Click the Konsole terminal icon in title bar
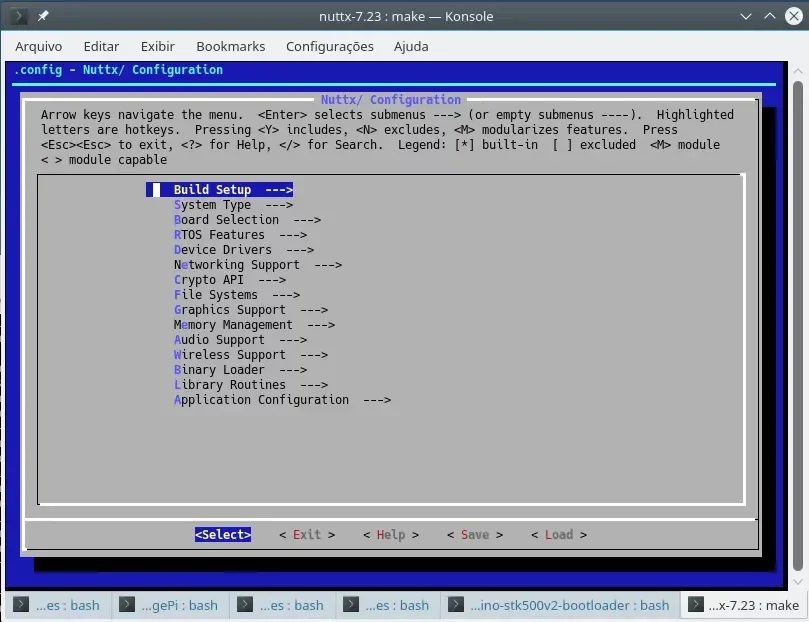 (19, 16)
